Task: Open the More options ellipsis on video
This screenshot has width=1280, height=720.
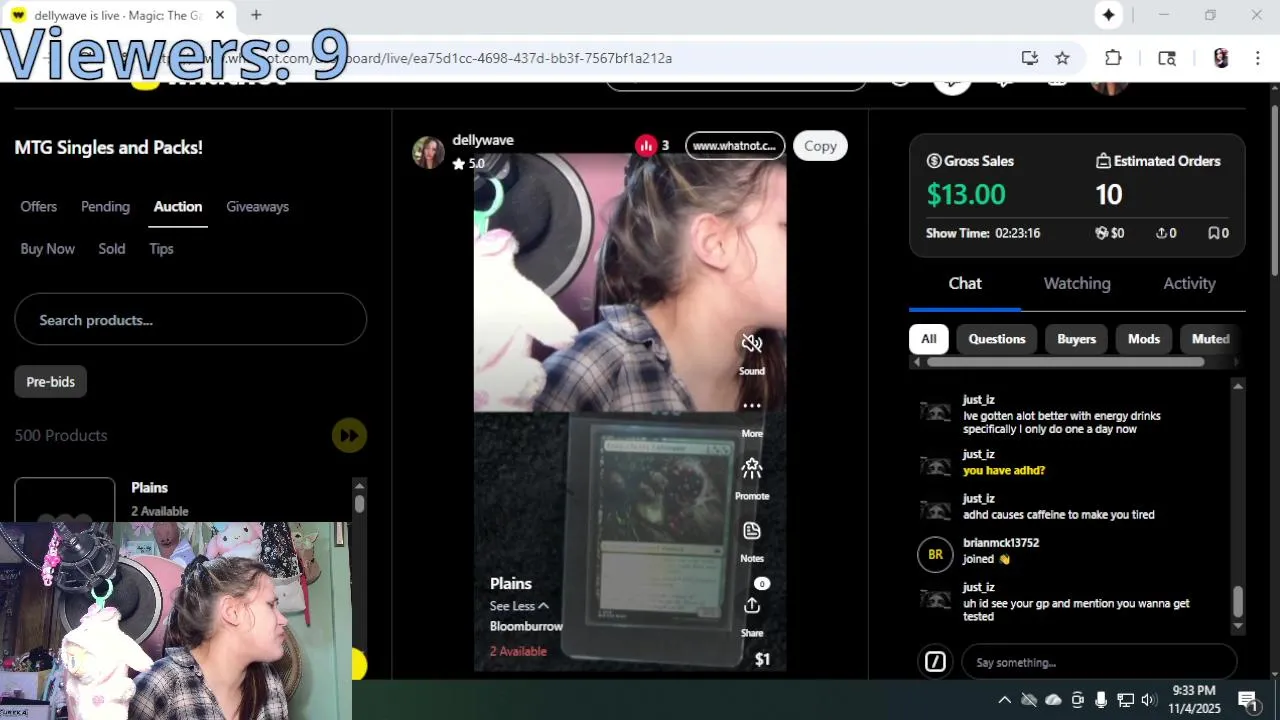Action: pyautogui.click(x=752, y=406)
